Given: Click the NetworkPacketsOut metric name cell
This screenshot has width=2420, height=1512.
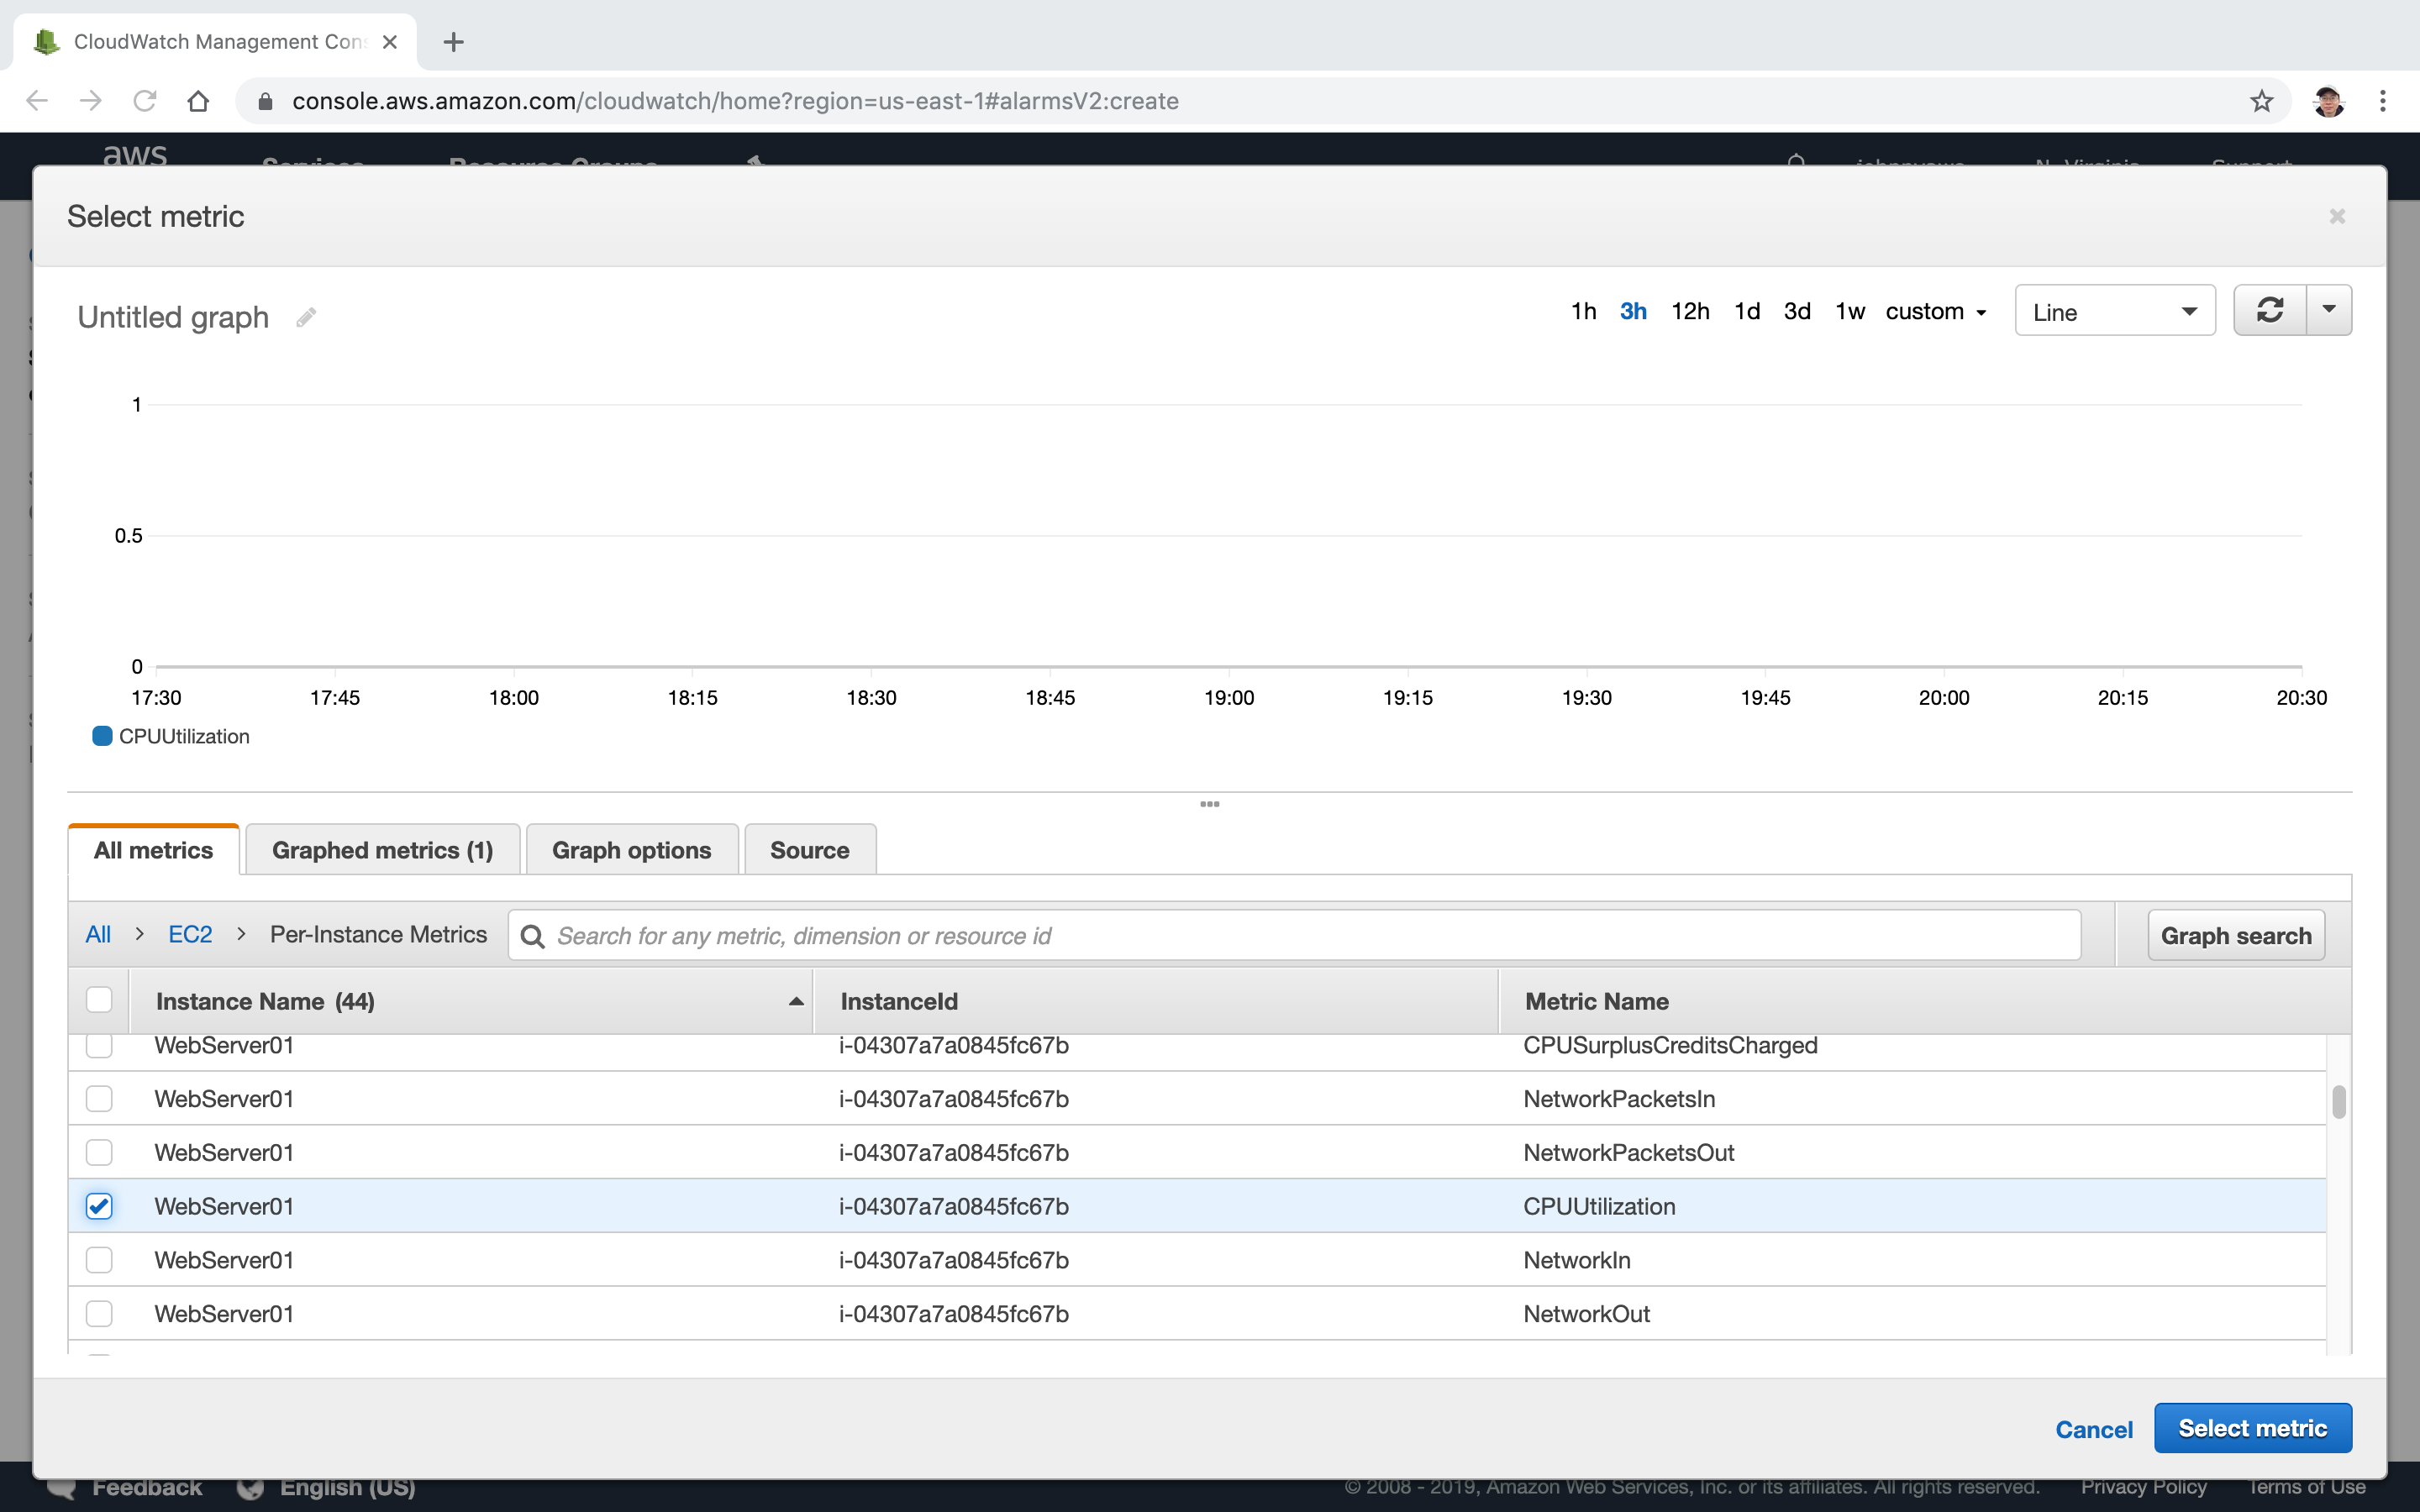Looking at the screenshot, I should pos(1628,1152).
